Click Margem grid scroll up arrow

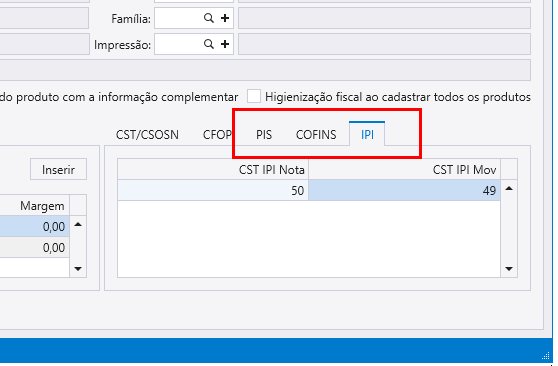tap(78, 224)
